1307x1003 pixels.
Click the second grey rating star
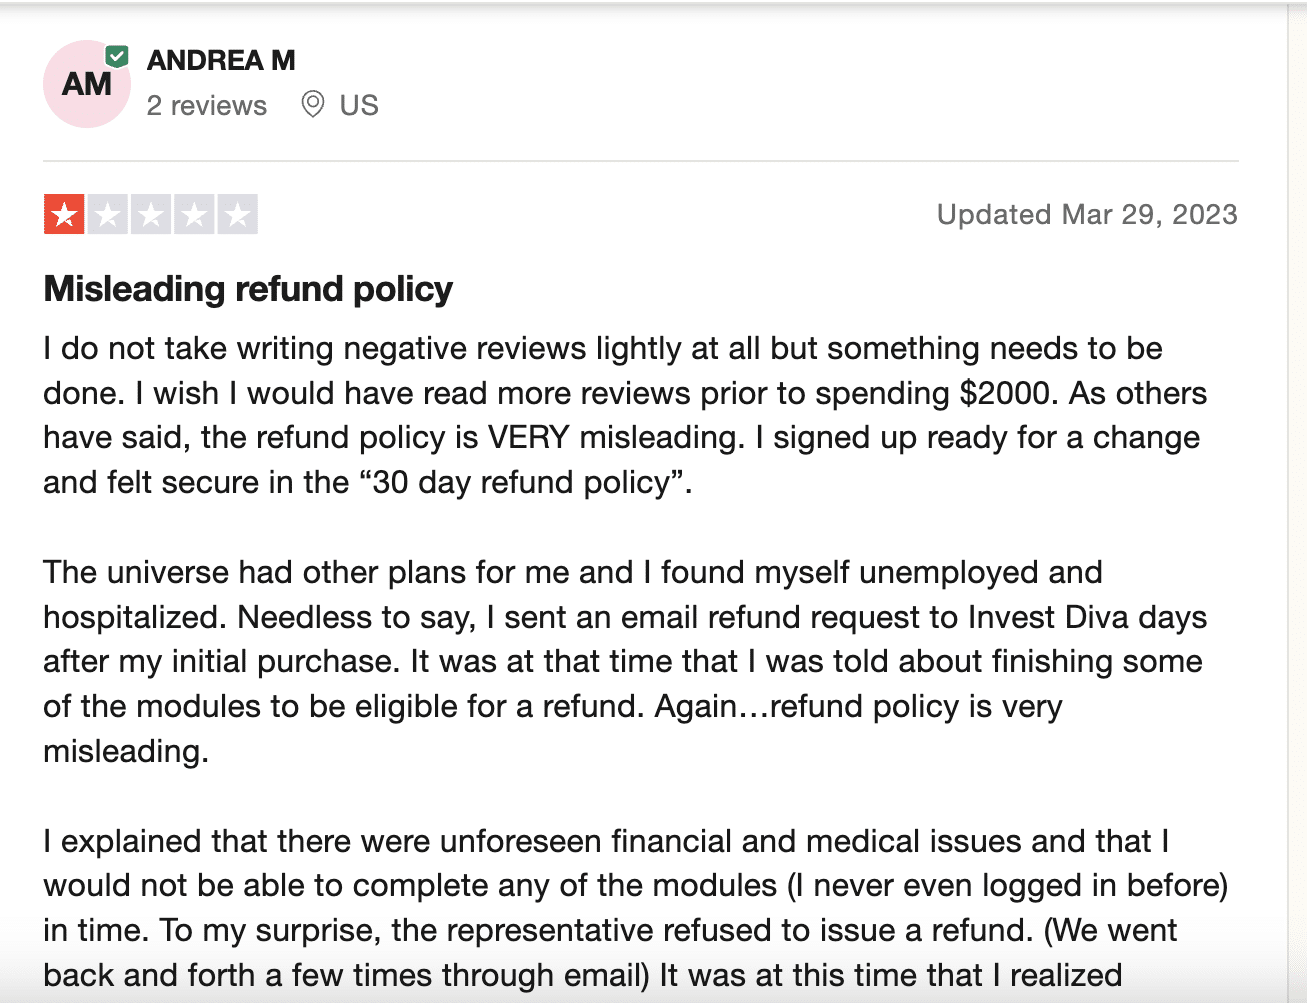point(107,214)
